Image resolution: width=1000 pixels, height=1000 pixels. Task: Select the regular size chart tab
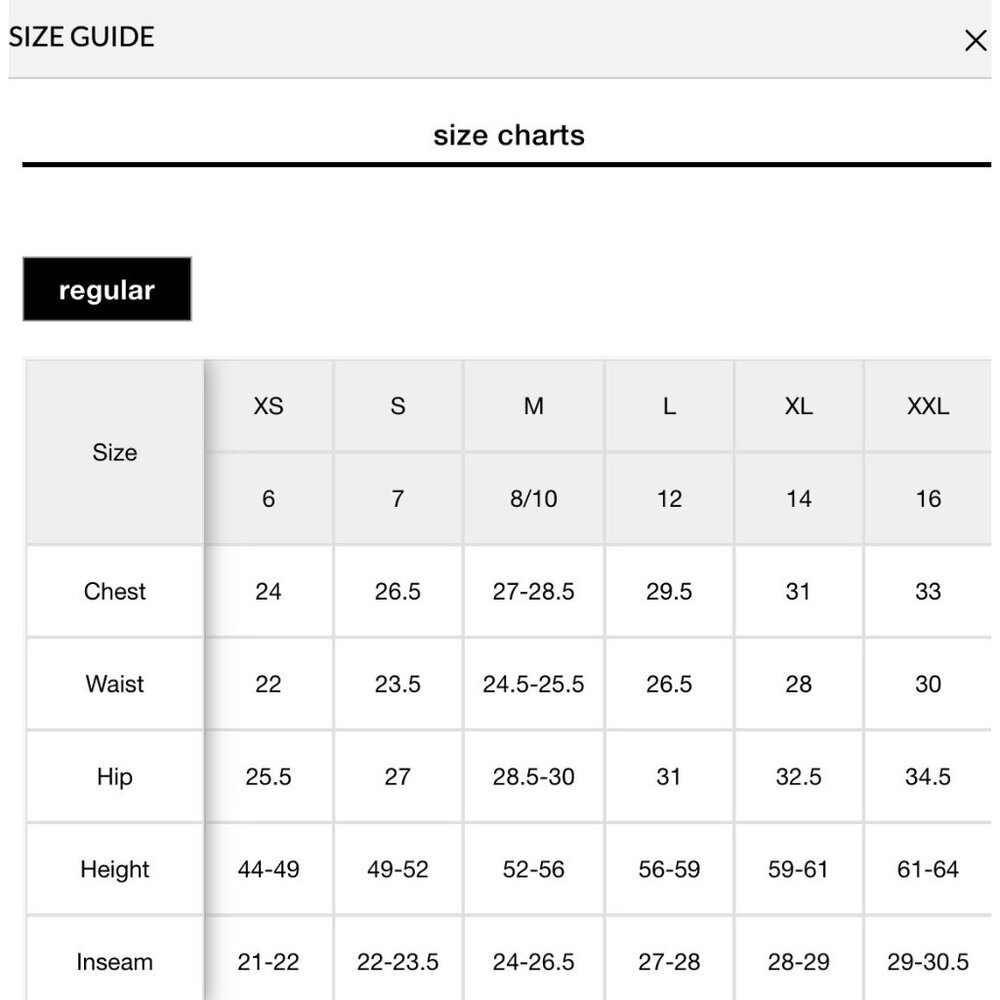click(107, 289)
